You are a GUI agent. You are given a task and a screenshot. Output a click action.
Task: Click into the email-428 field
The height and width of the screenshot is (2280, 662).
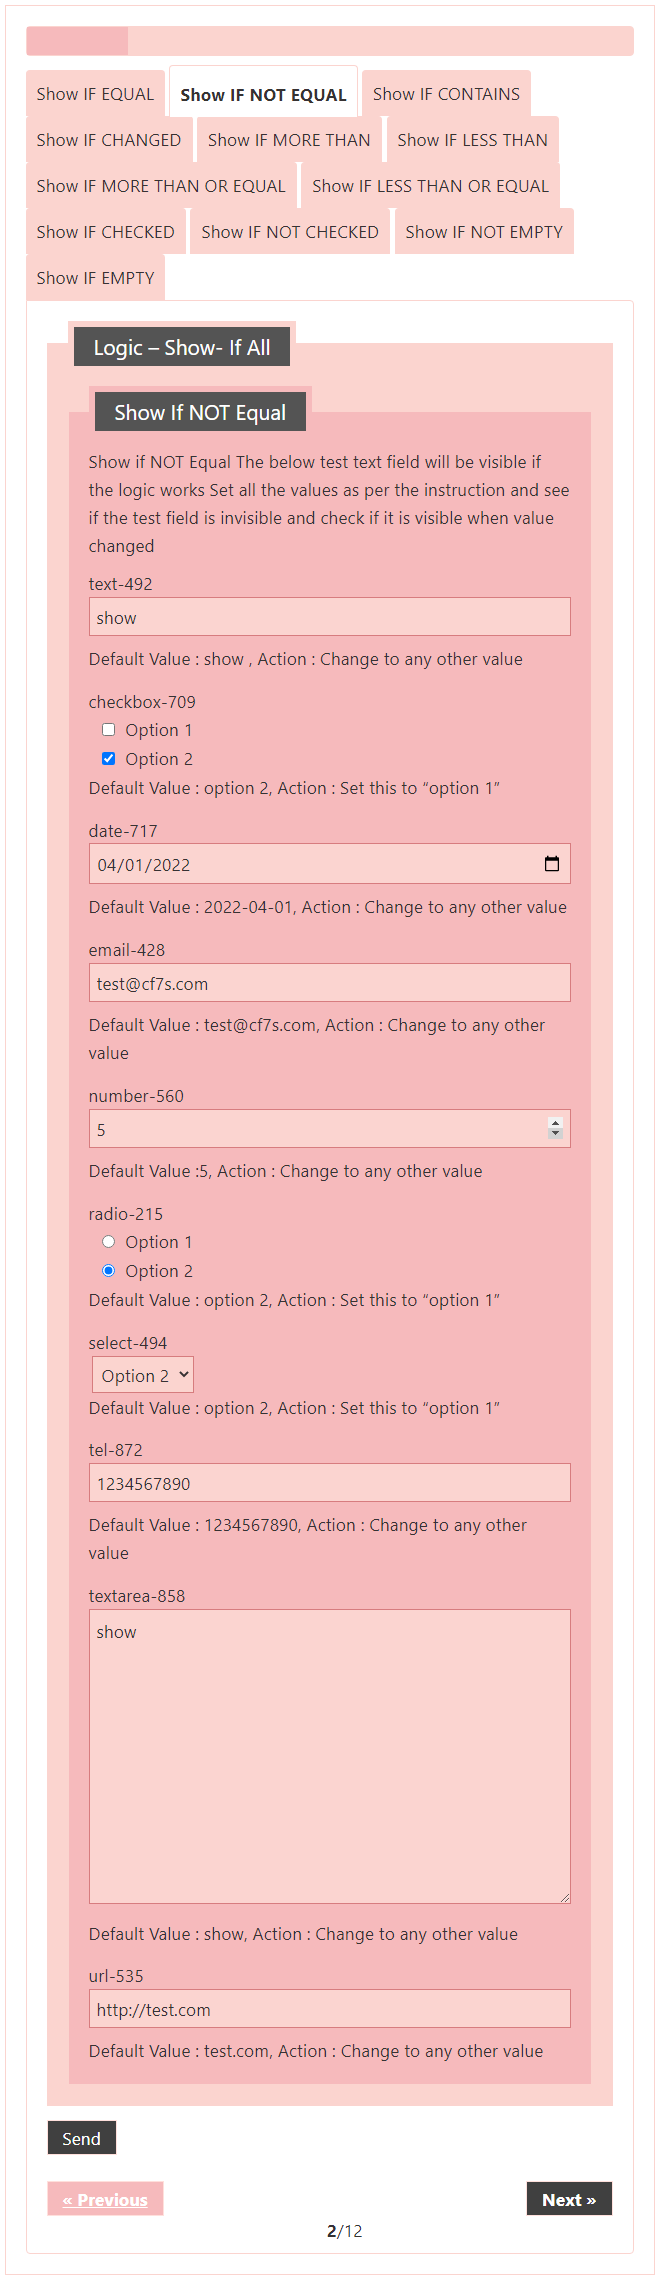[330, 983]
